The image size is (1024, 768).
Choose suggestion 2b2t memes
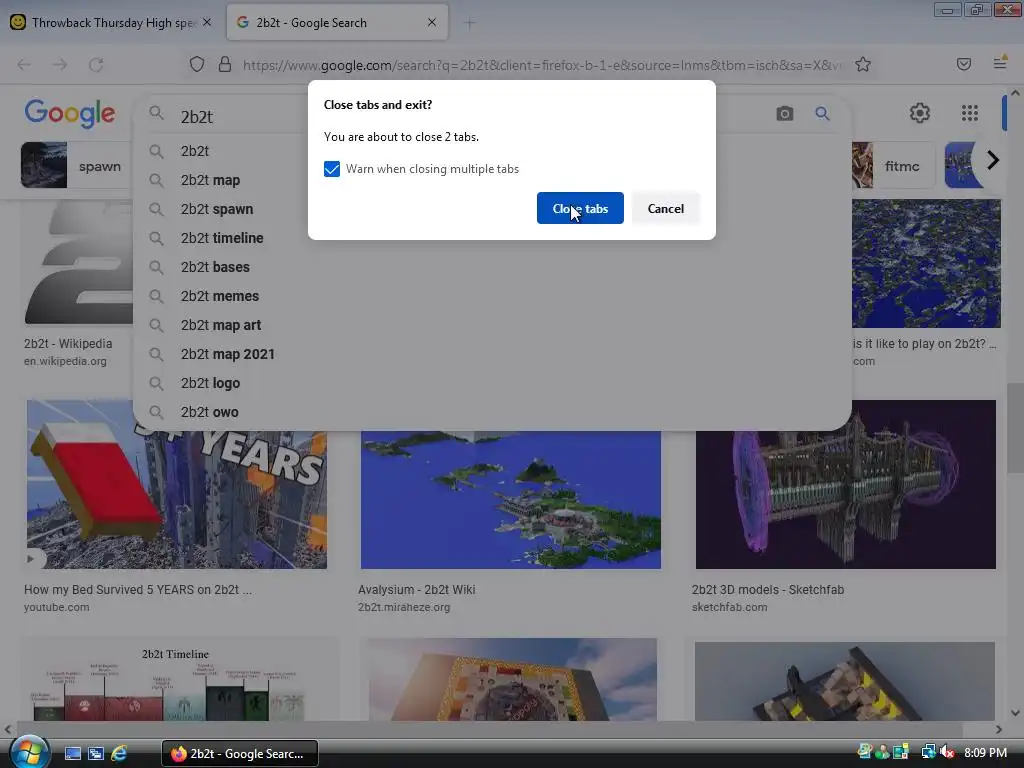point(219,296)
